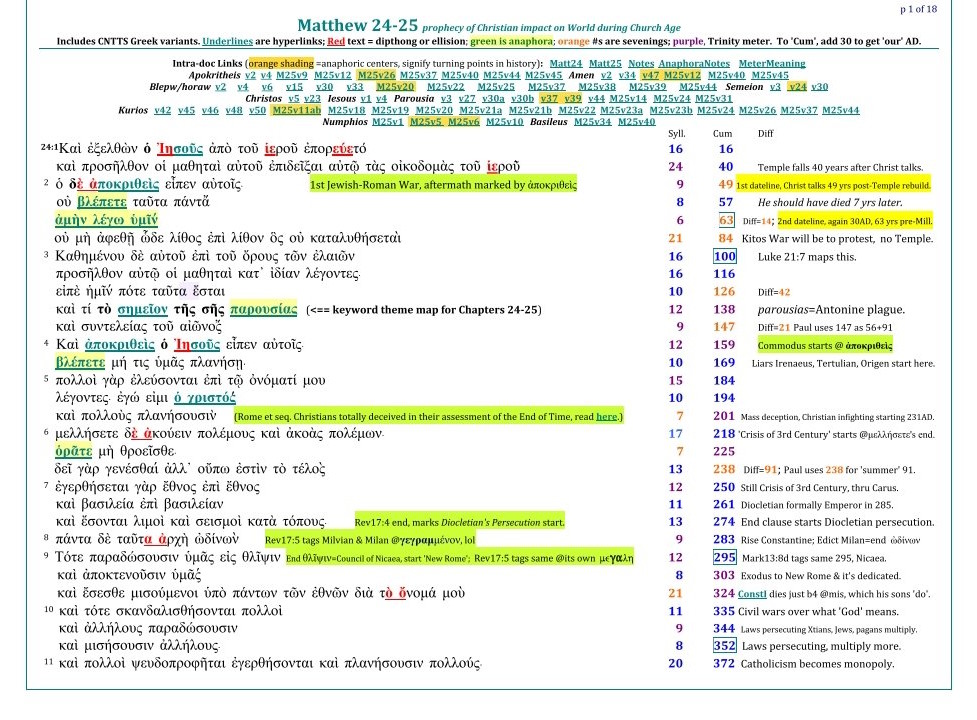Follow the Notes link in Intra-doc Links
Image resolution: width=977 pixels, height=720 pixels.
tap(641, 64)
